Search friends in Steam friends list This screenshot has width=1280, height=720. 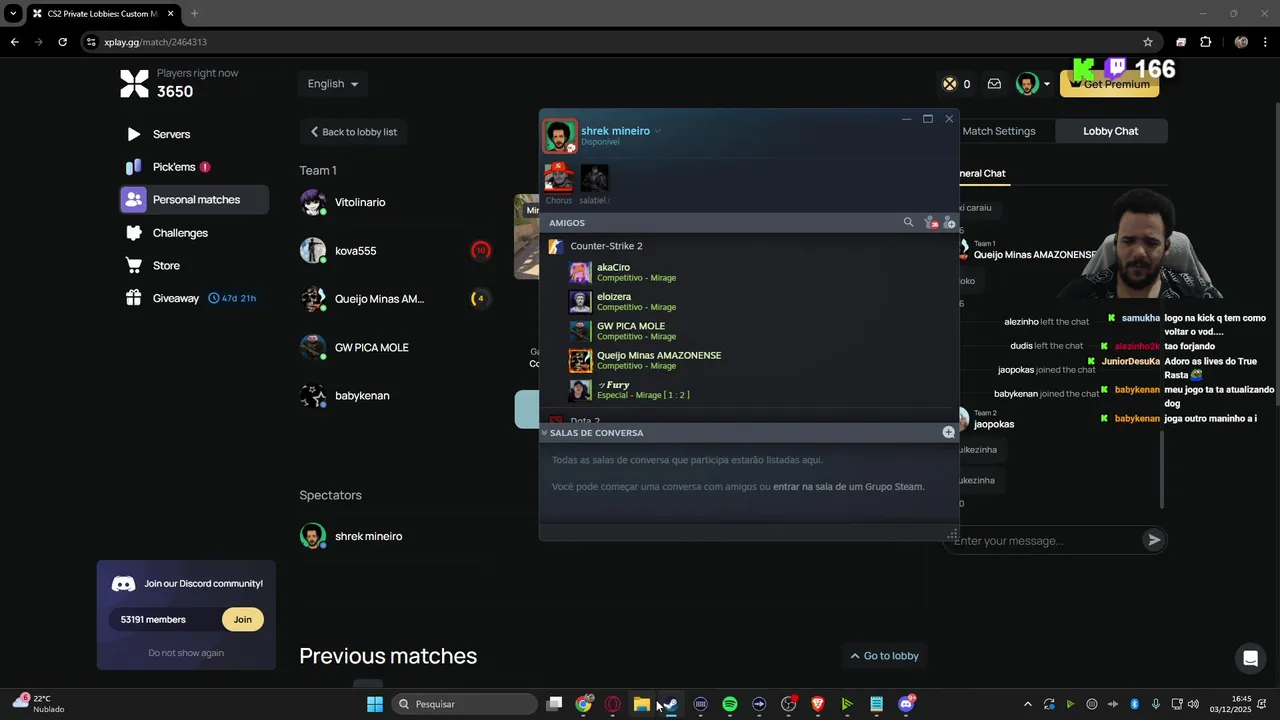[908, 222]
